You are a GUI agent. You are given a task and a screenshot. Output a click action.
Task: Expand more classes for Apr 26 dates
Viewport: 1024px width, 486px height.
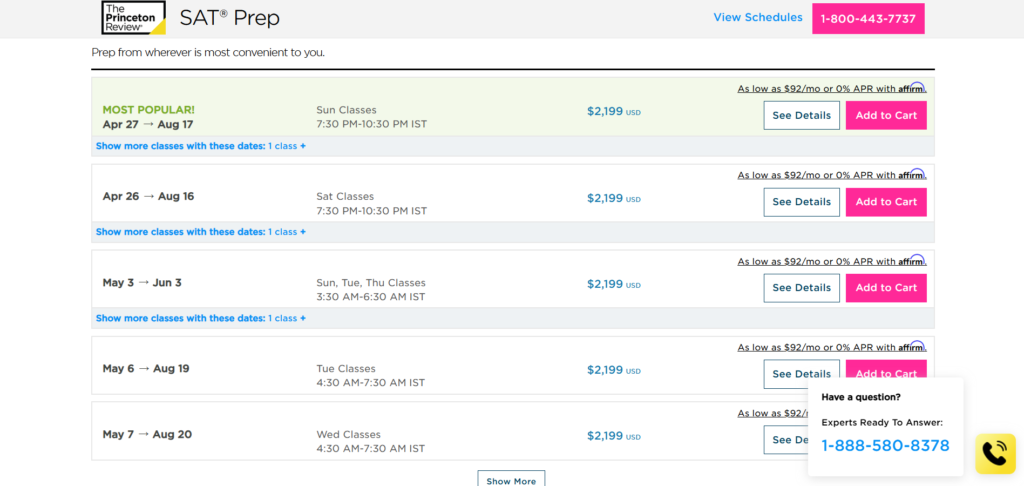click(200, 232)
